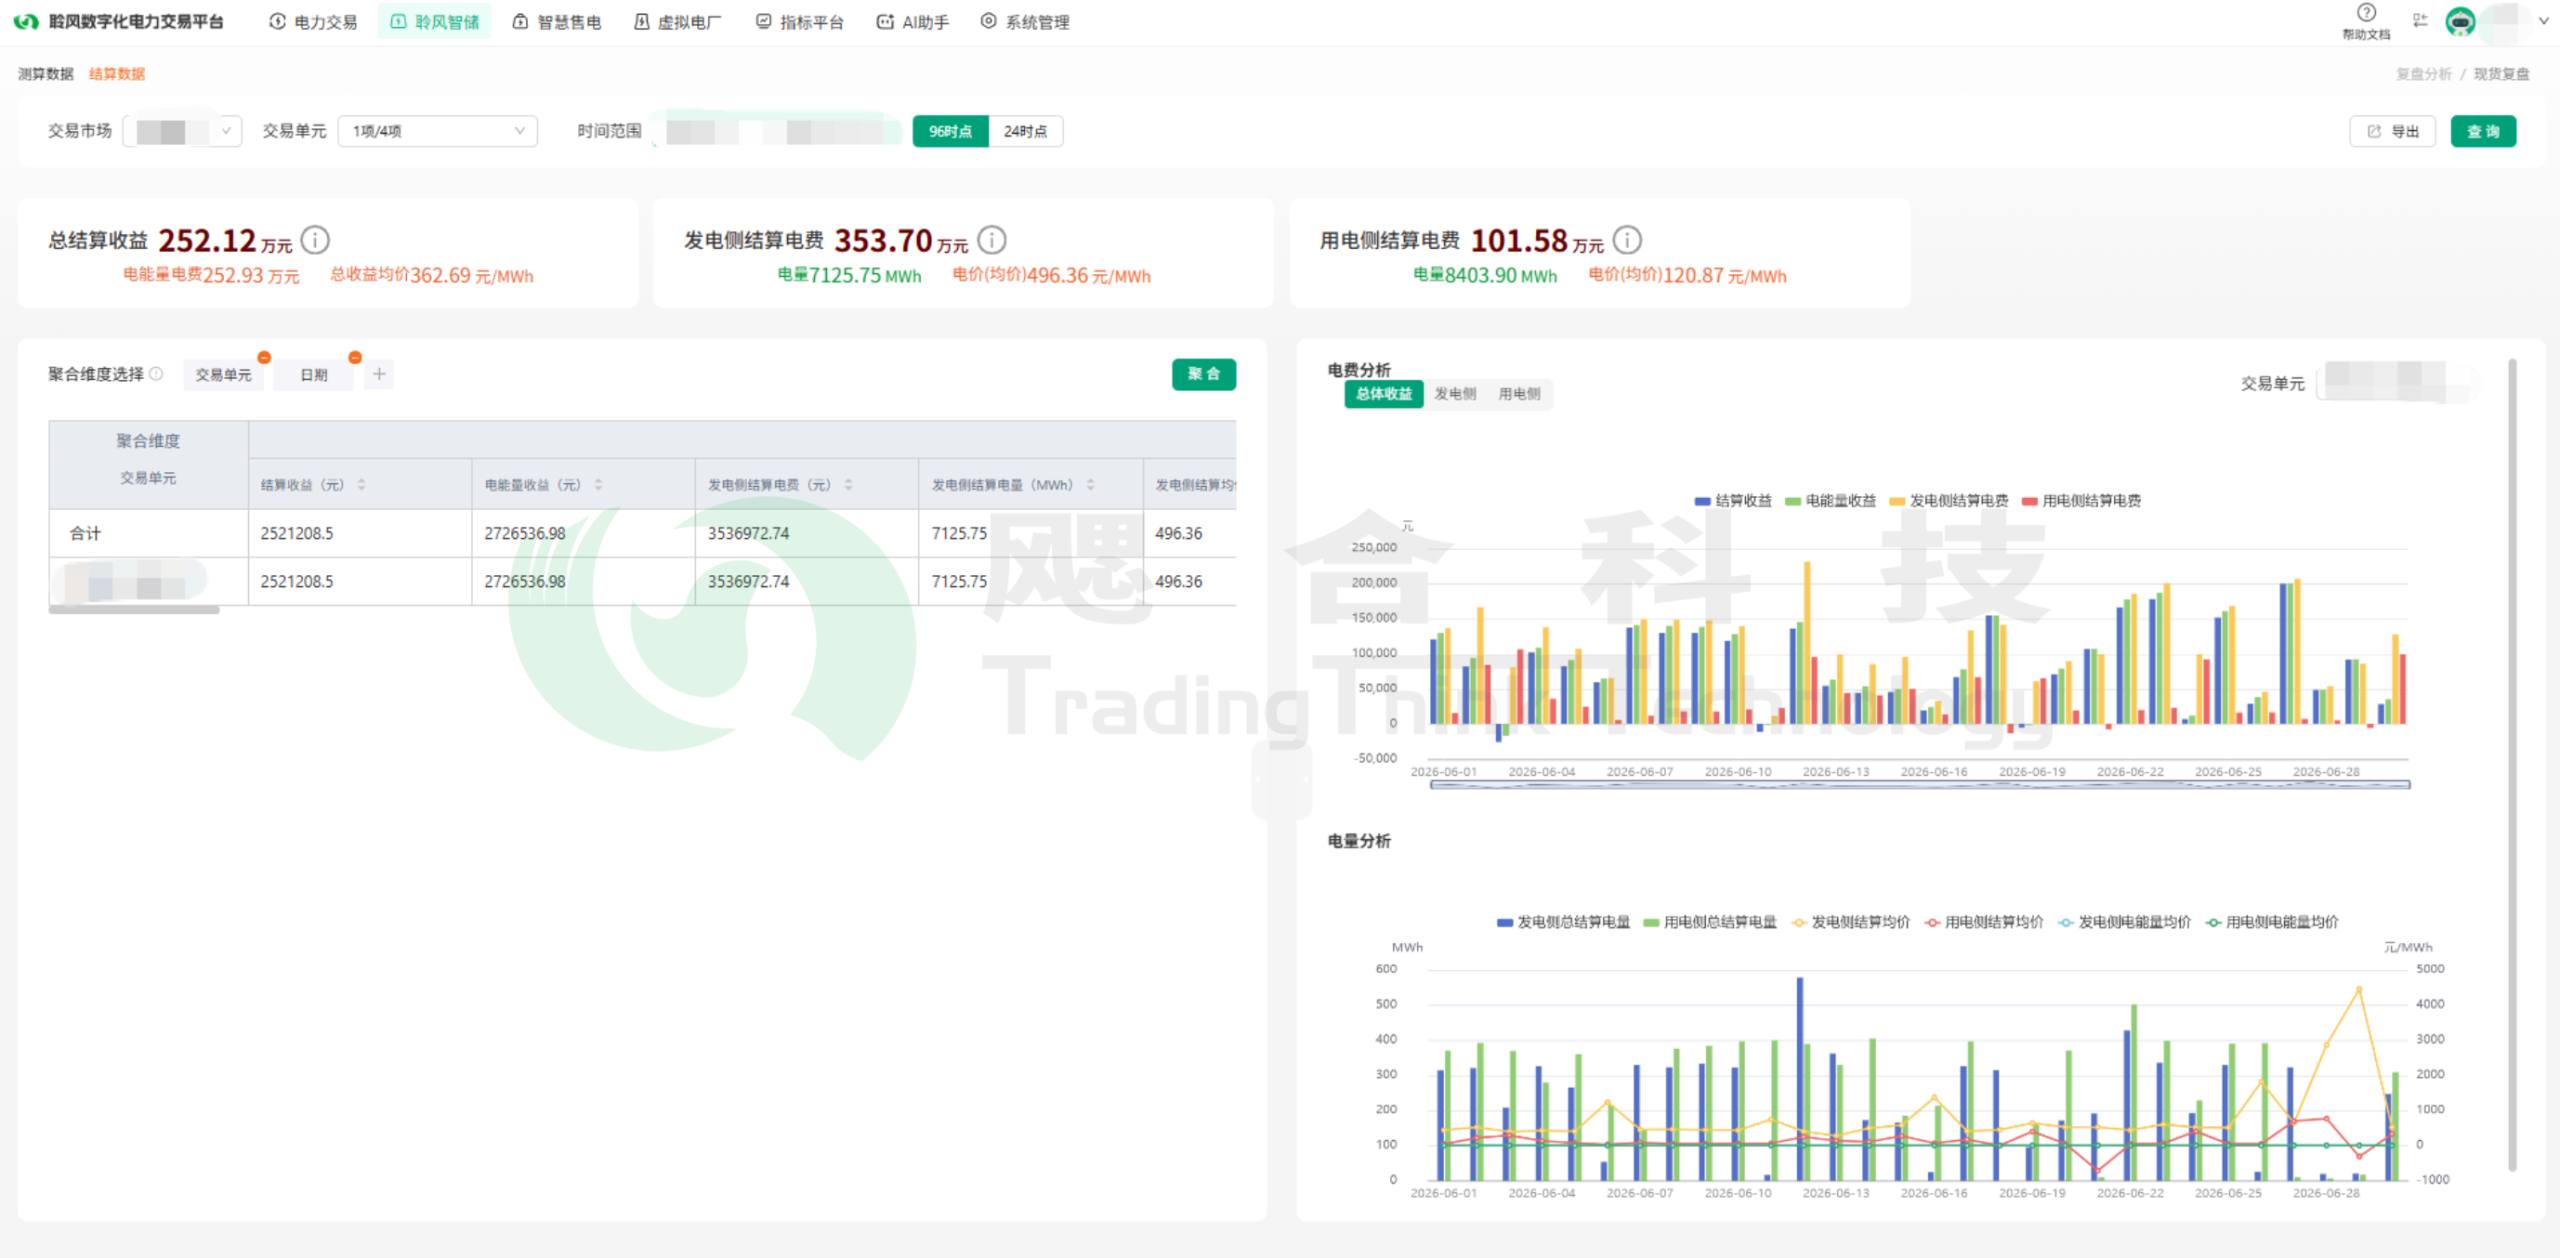Screen dimensions: 2560x1258
Task: Click the right panel vertical scrollbar
Action: 2512,765
